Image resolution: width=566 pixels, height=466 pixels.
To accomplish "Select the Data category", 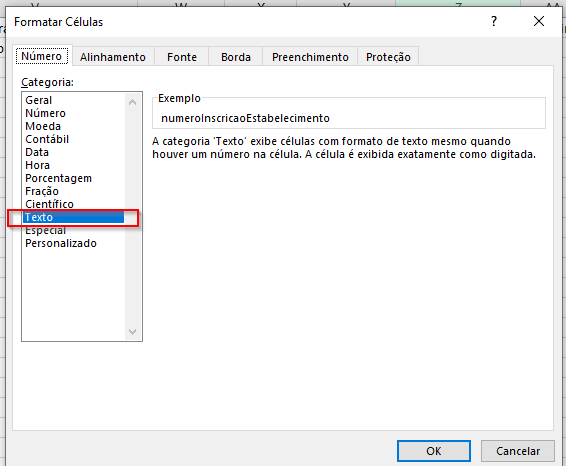I will point(37,152).
